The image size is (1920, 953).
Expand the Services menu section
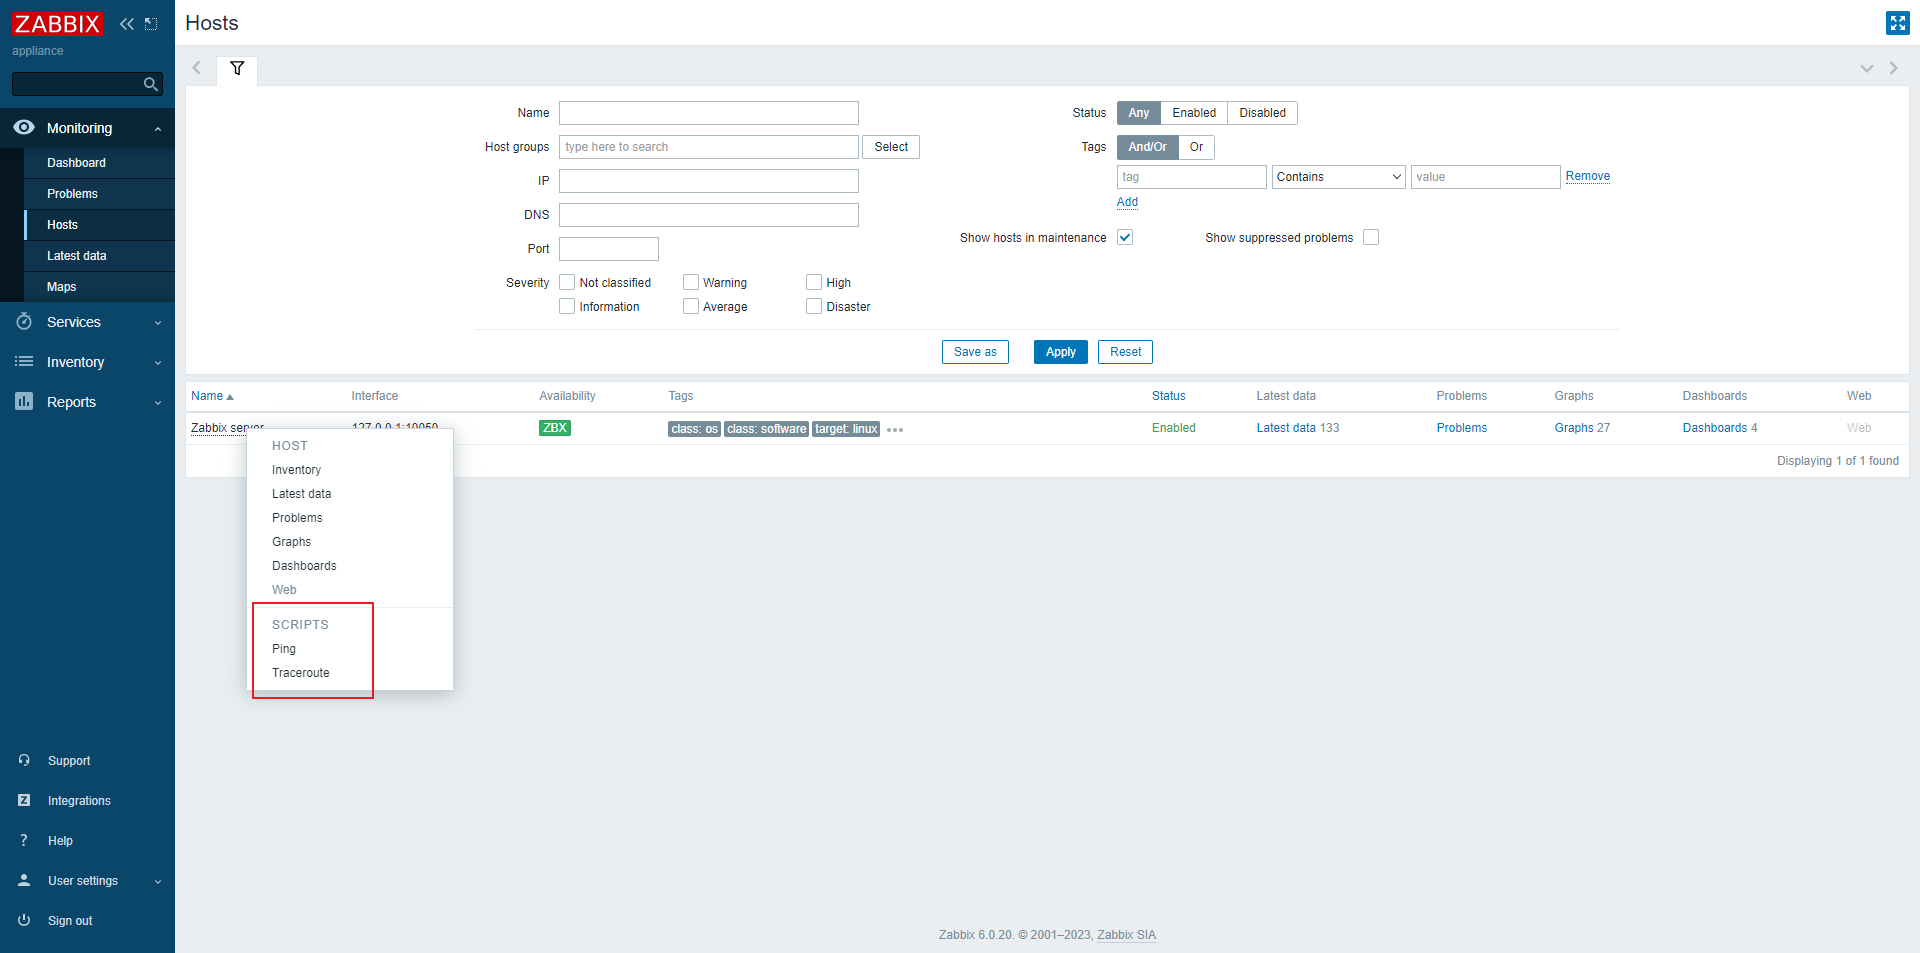(158, 323)
